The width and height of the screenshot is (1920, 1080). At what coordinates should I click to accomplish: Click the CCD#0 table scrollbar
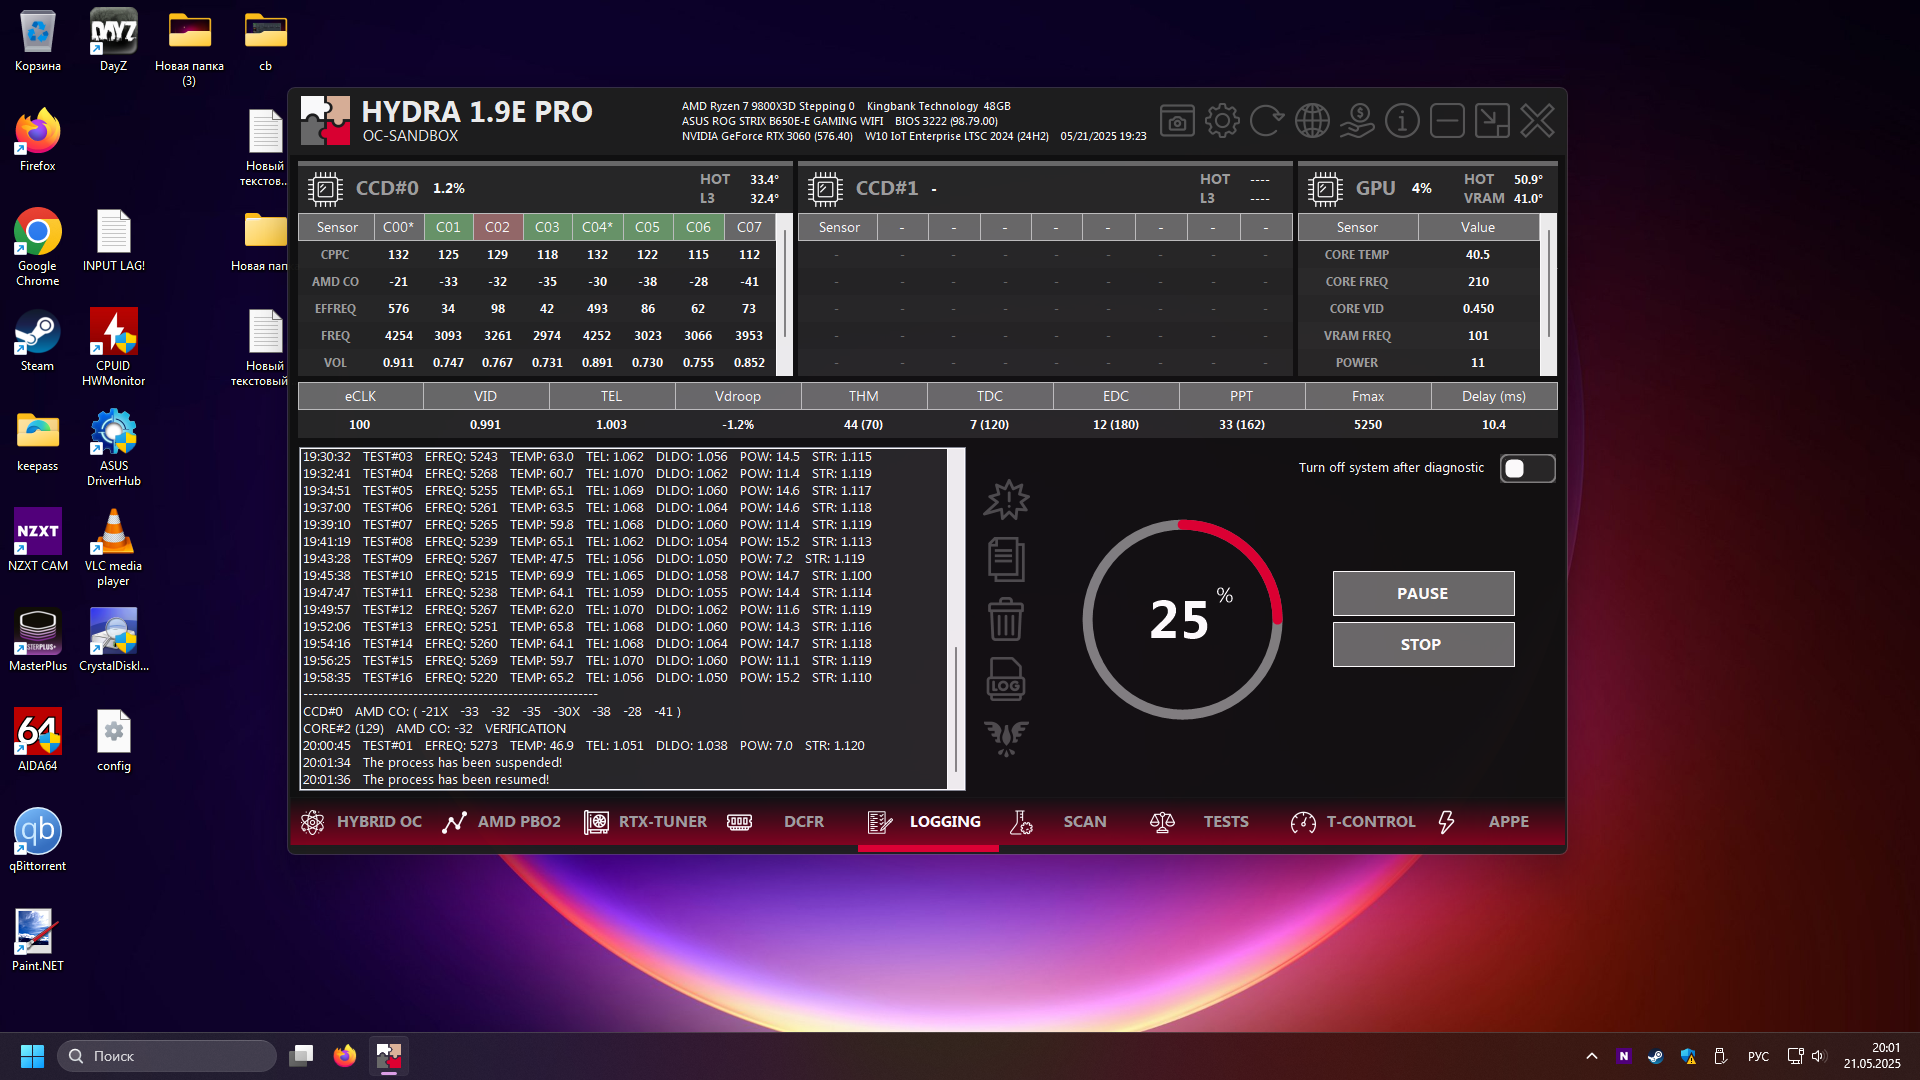coord(785,295)
